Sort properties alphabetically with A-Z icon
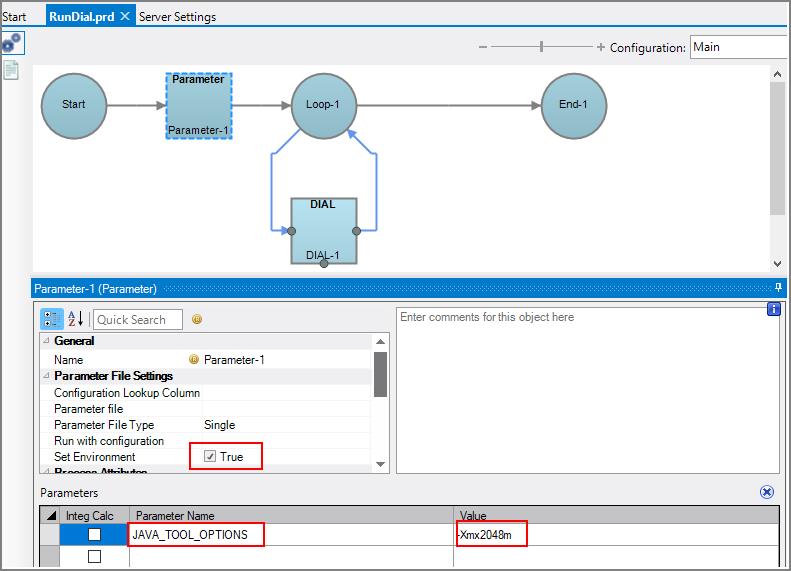Image resolution: width=791 pixels, height=571 pixels. pos(76,319)
